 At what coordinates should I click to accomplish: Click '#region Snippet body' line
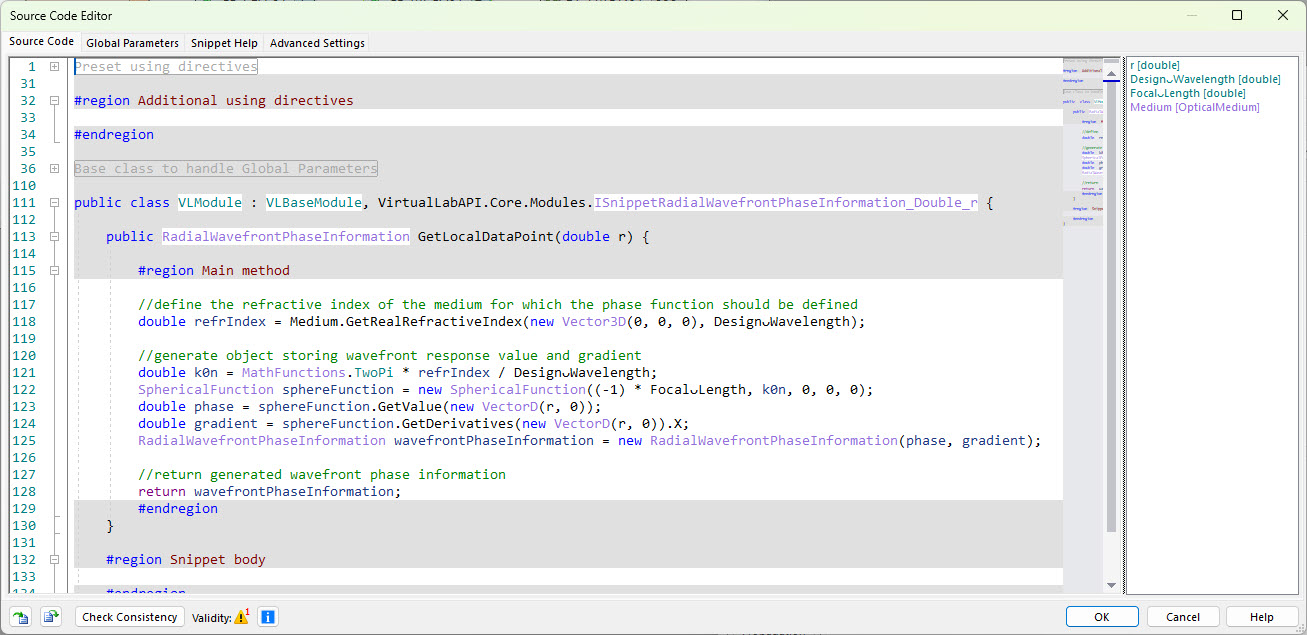(x=186, y=559)
